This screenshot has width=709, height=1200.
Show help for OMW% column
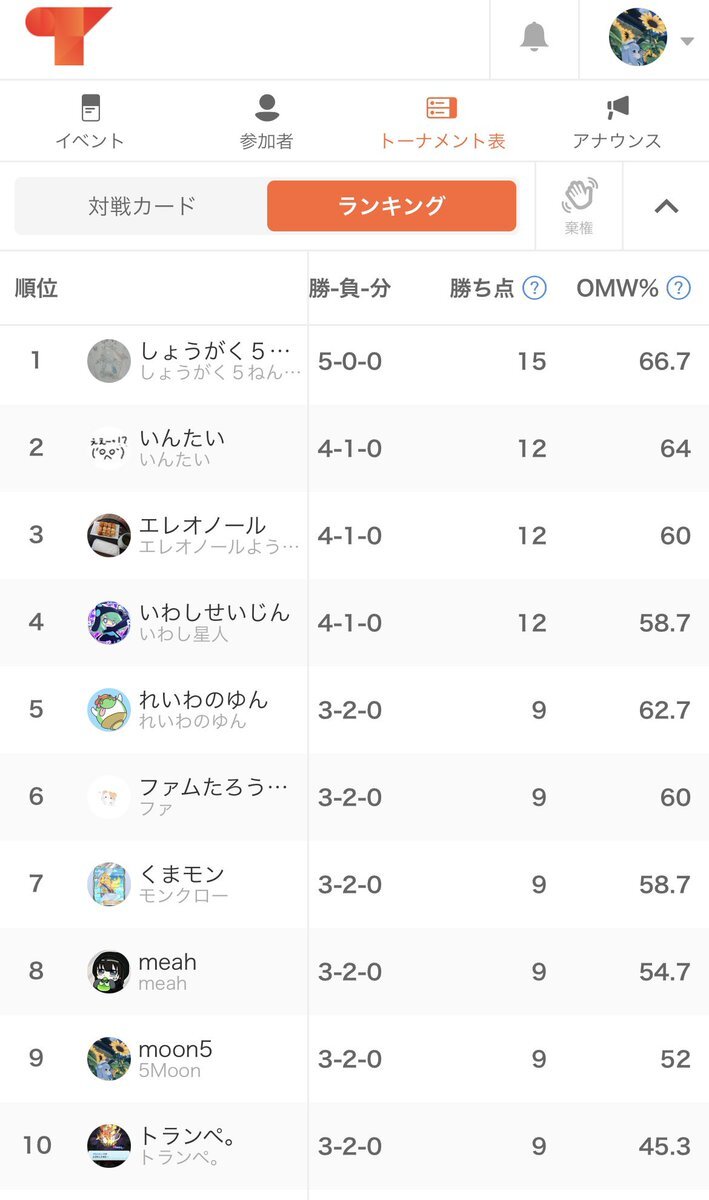[679, 289]
